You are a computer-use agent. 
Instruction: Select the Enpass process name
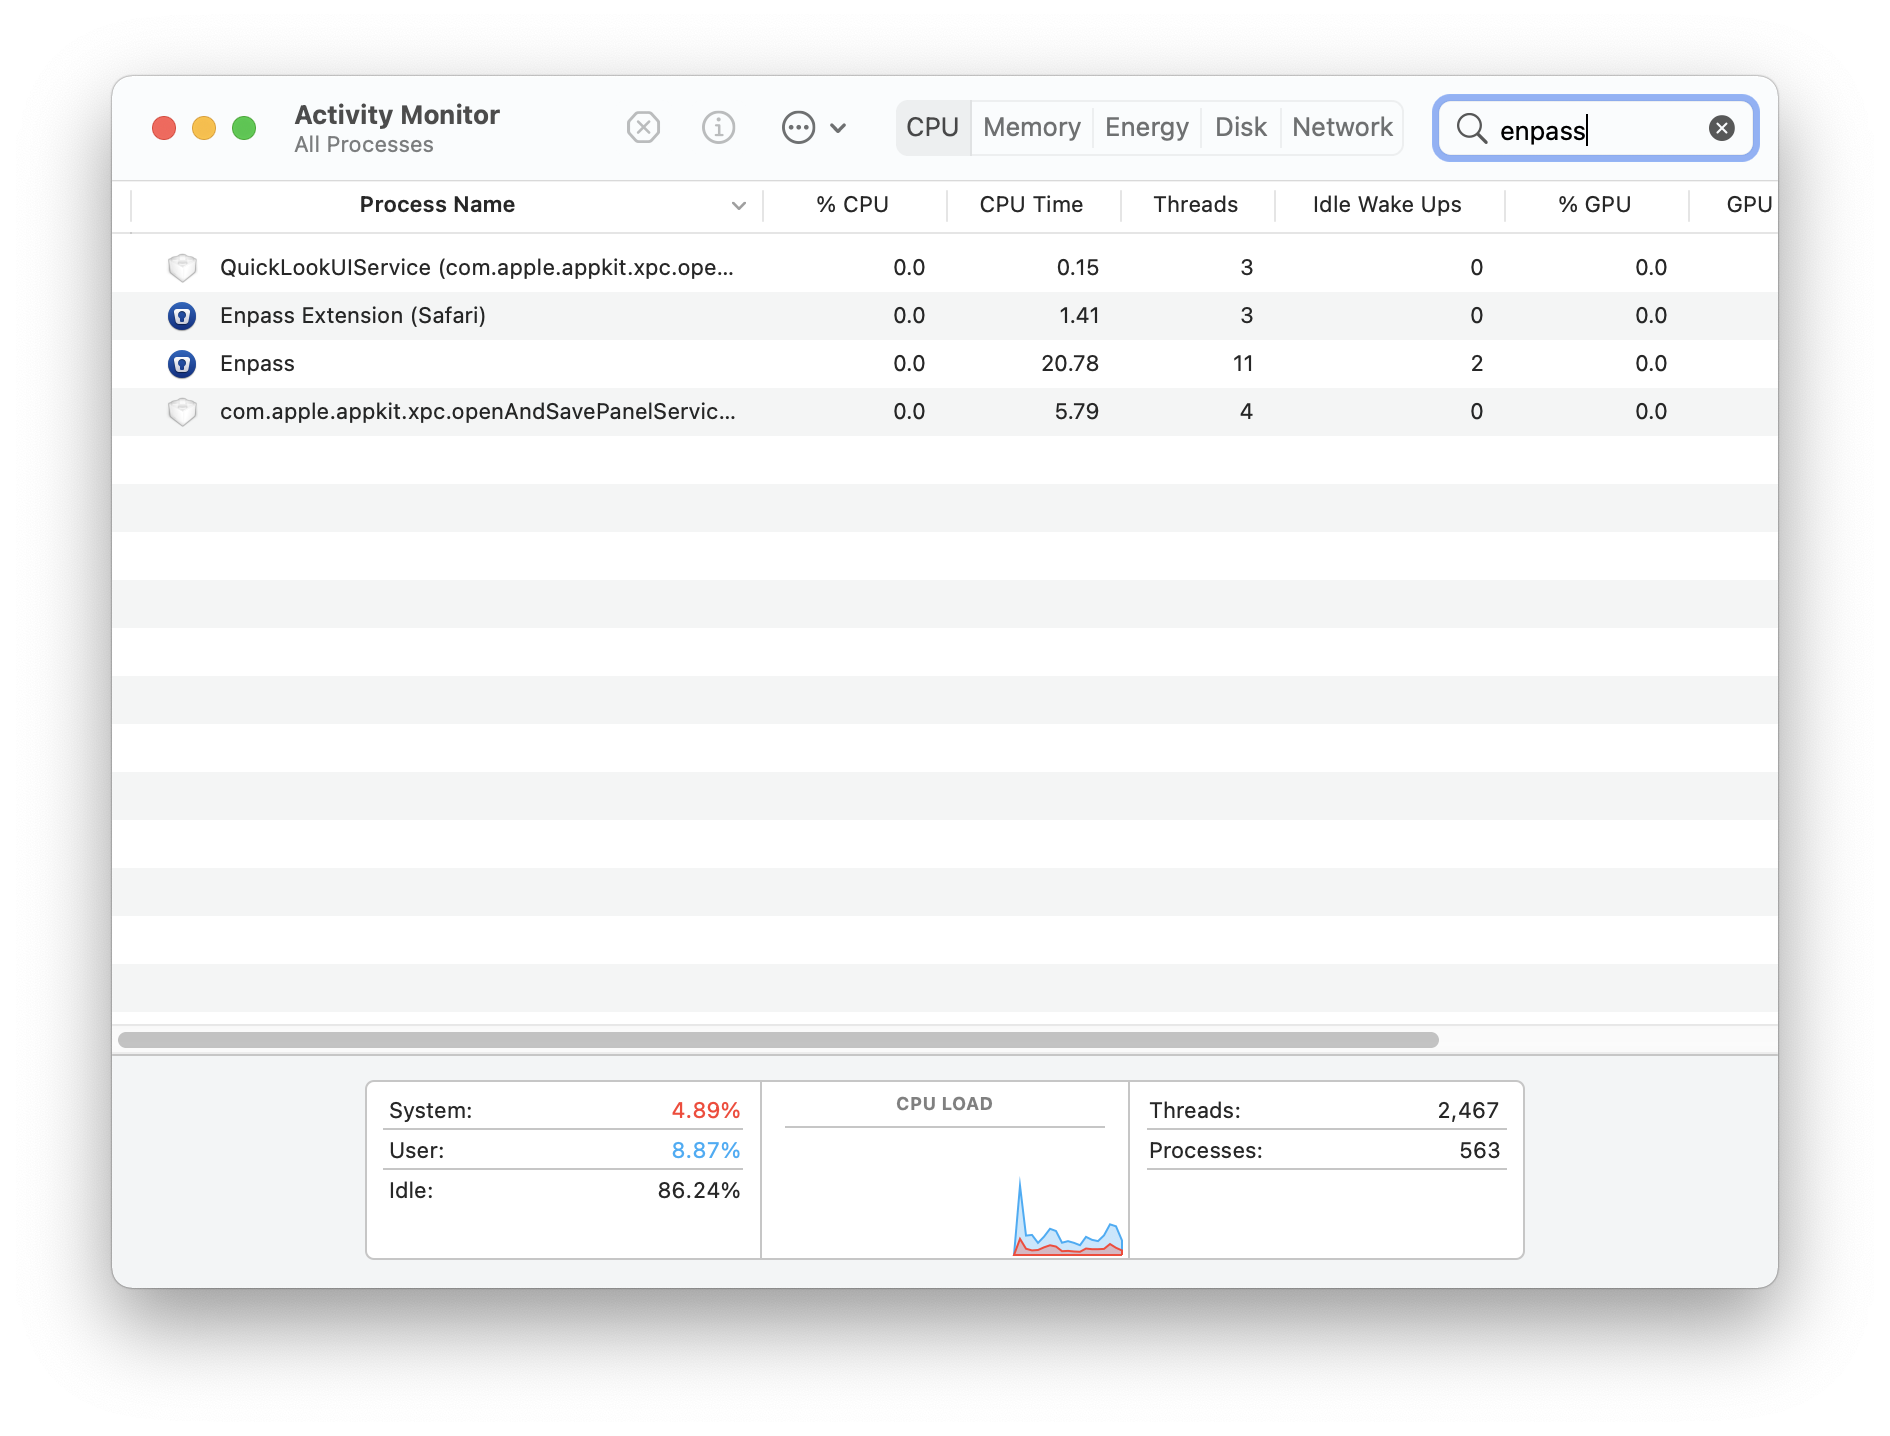(257, 364)
